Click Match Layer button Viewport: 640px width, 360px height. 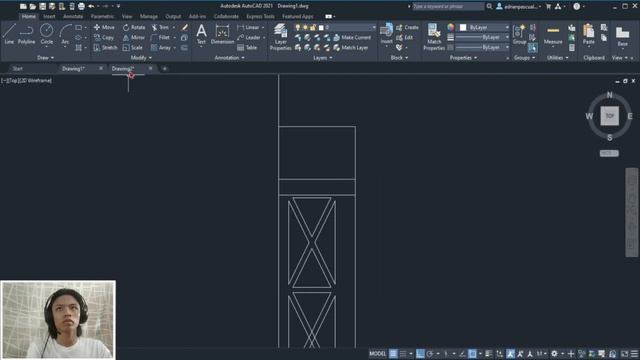click(x=351, y=48)
